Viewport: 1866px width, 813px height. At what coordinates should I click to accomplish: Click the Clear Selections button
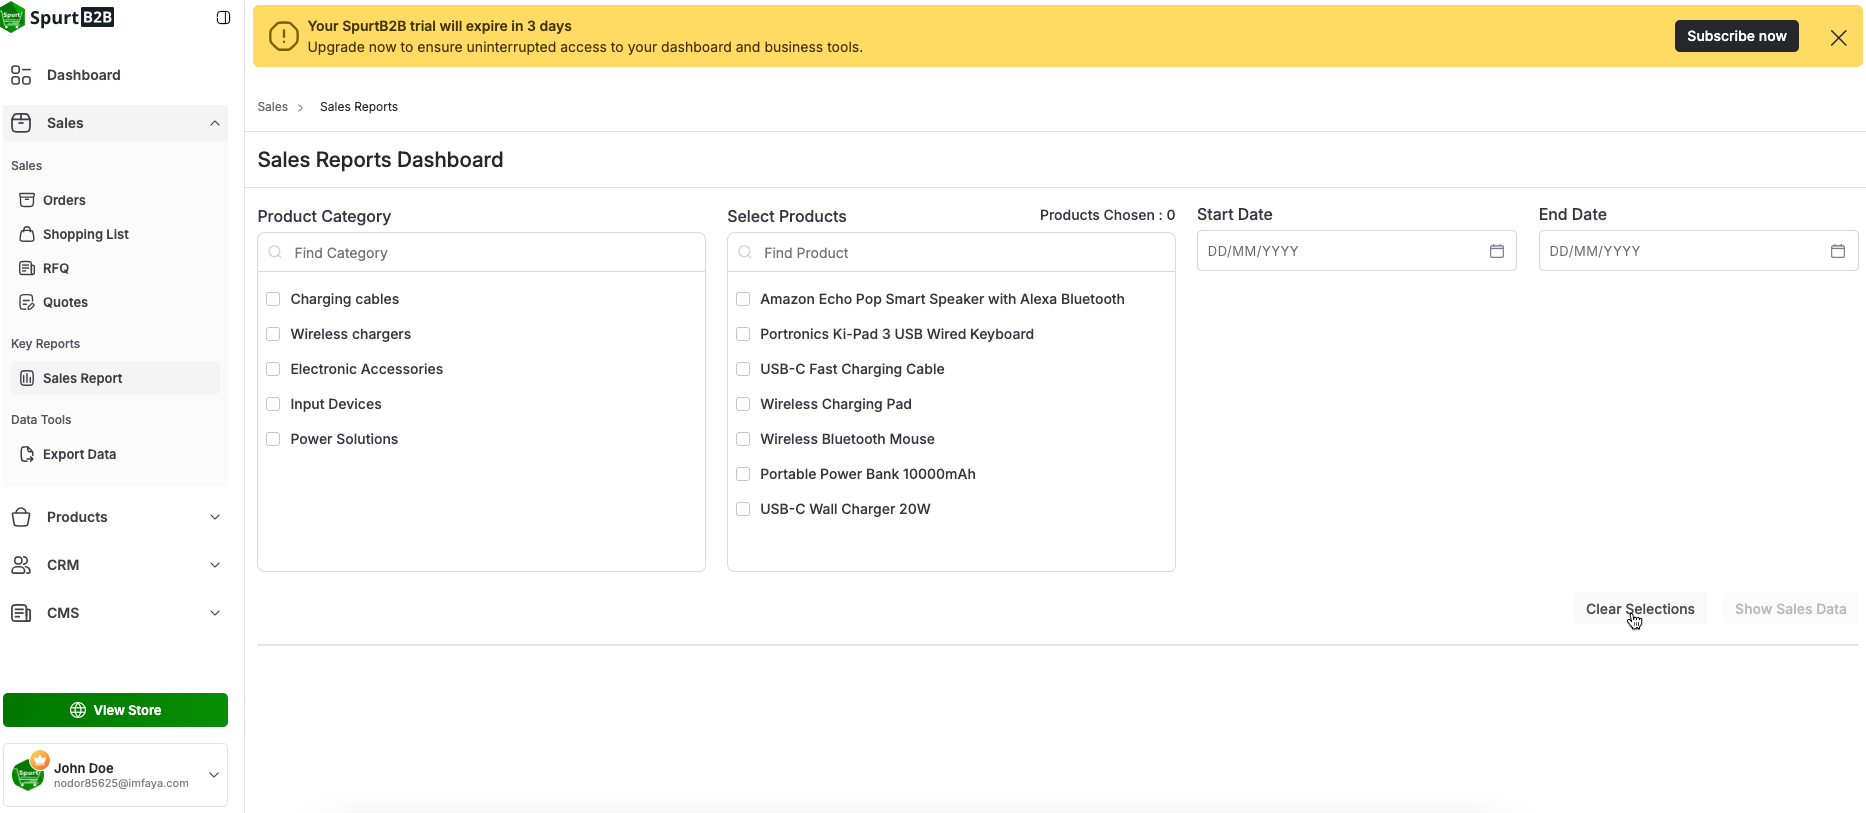[x=1640, y=609]
